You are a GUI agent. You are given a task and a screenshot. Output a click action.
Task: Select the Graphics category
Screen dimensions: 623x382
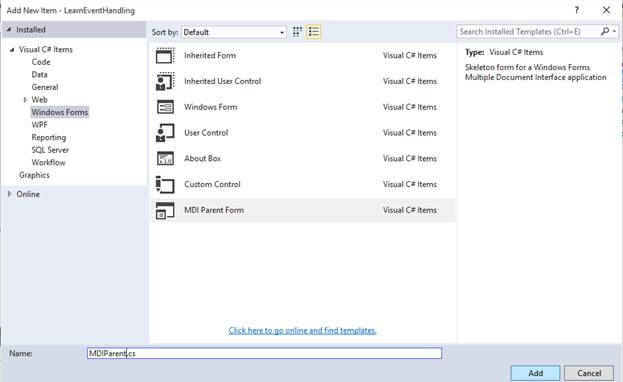[34, 175]
